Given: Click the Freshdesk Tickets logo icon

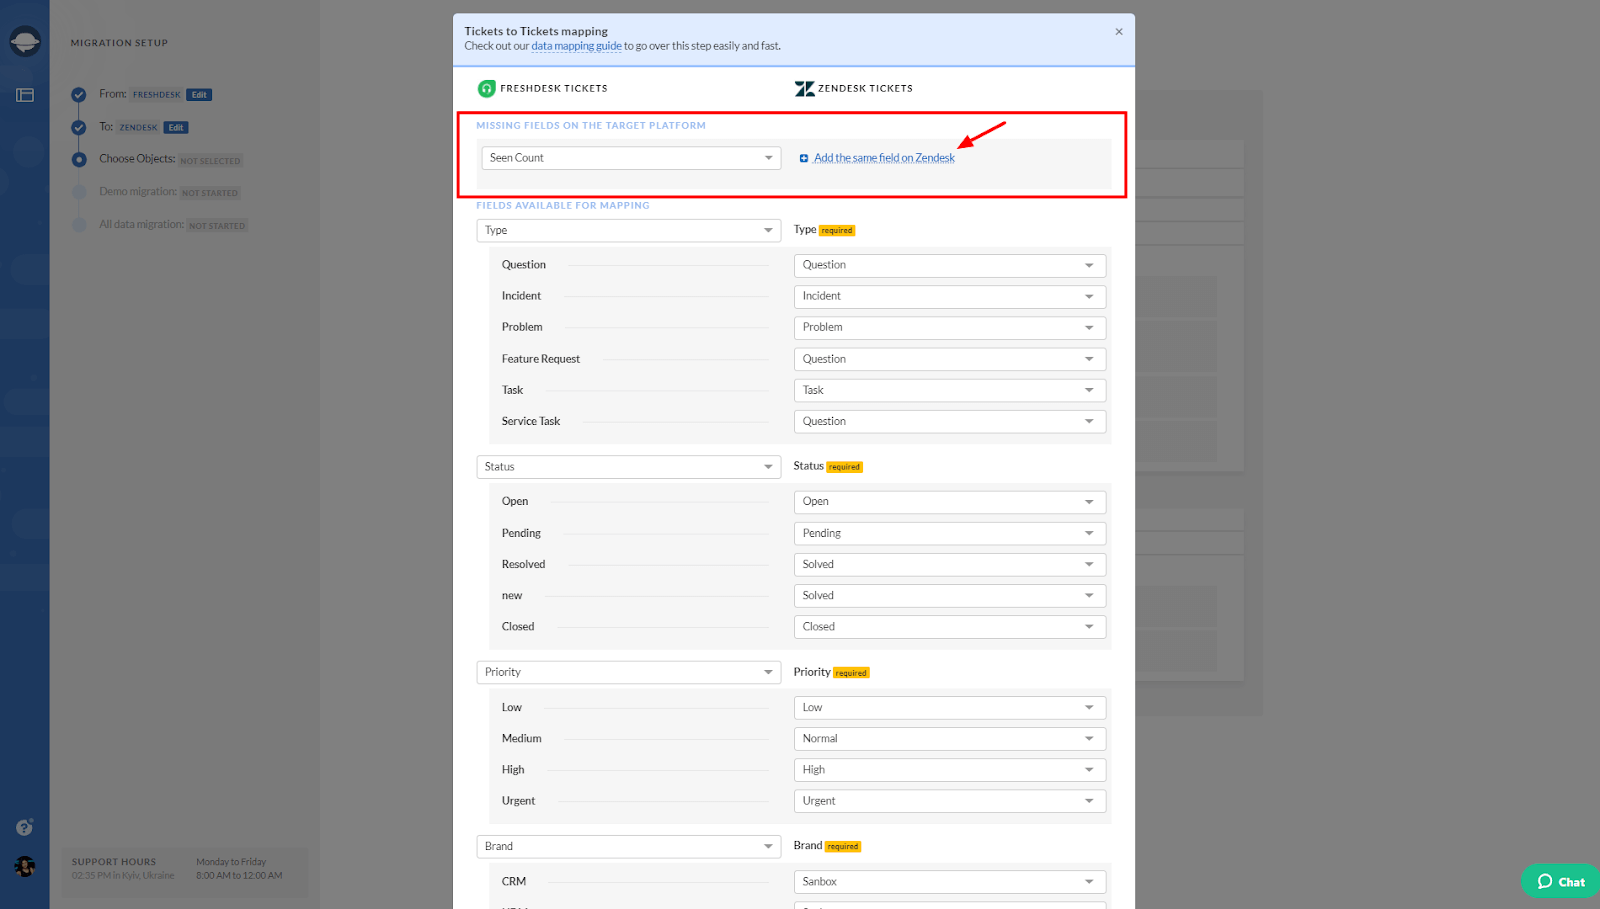Looking at the screenshot, I should pyautogui.click(x=487, y=89).
